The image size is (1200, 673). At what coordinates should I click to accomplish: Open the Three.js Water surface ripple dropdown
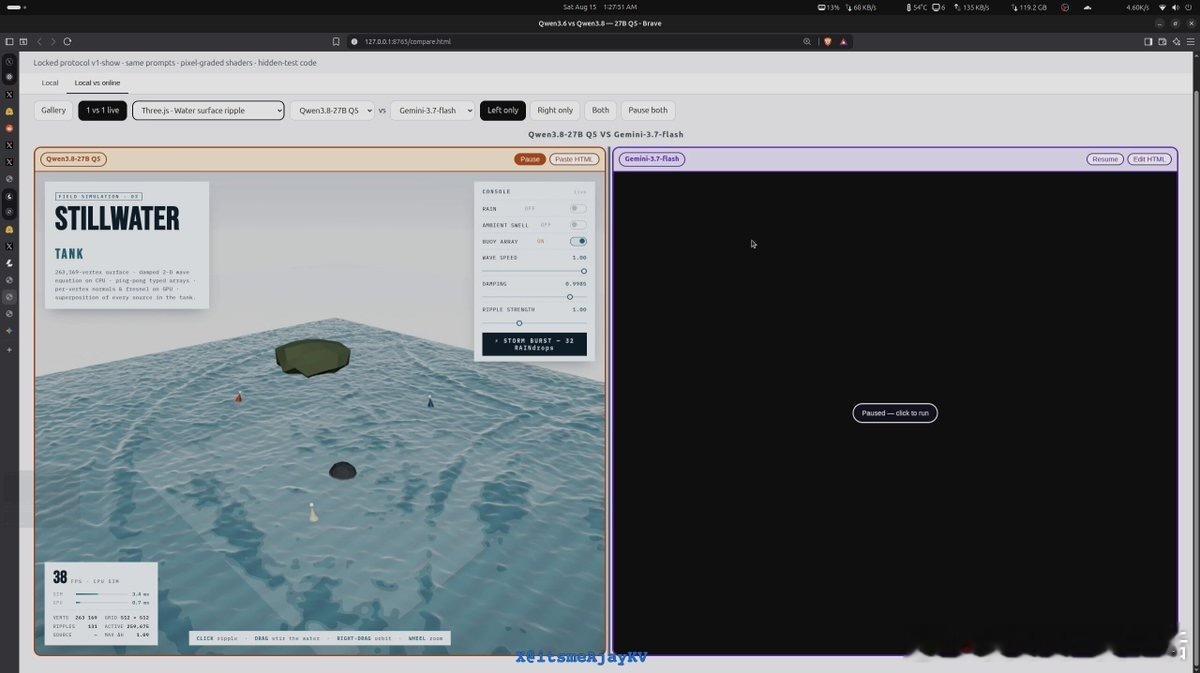(x=208, y=110)
